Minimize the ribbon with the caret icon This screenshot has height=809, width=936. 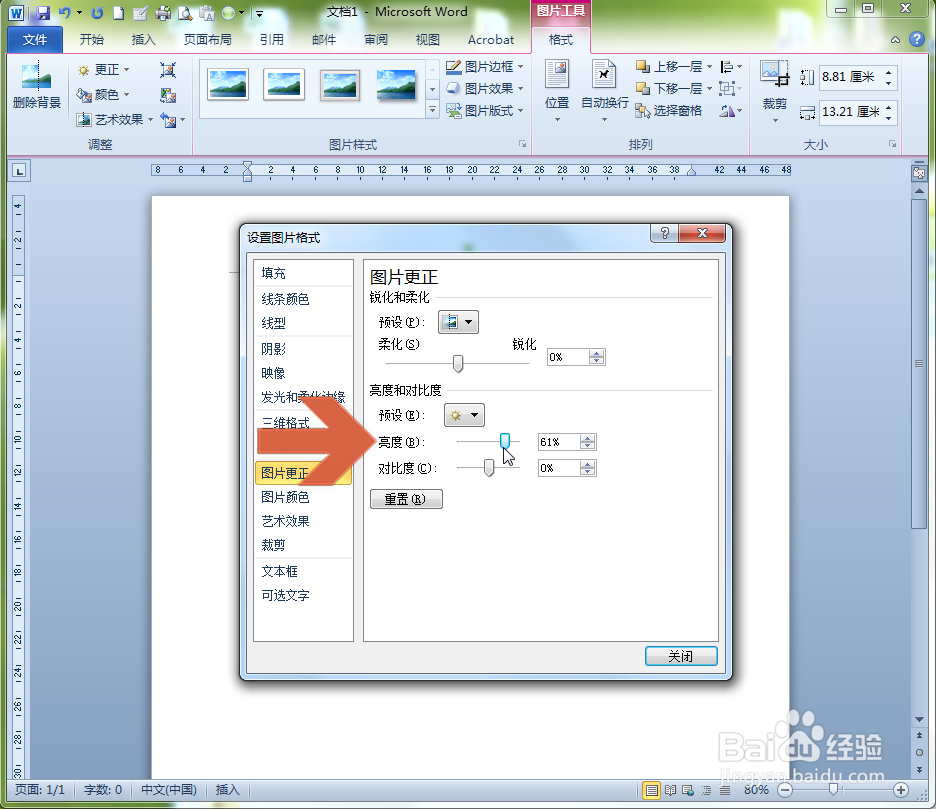point(895,40)
